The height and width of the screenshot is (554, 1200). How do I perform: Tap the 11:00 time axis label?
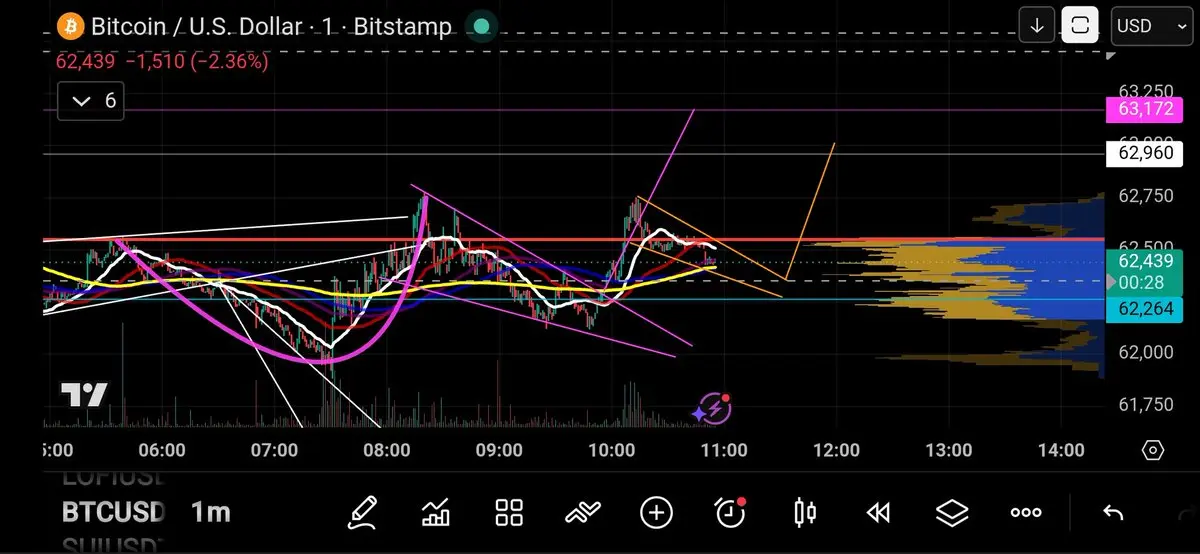[724, 451]
